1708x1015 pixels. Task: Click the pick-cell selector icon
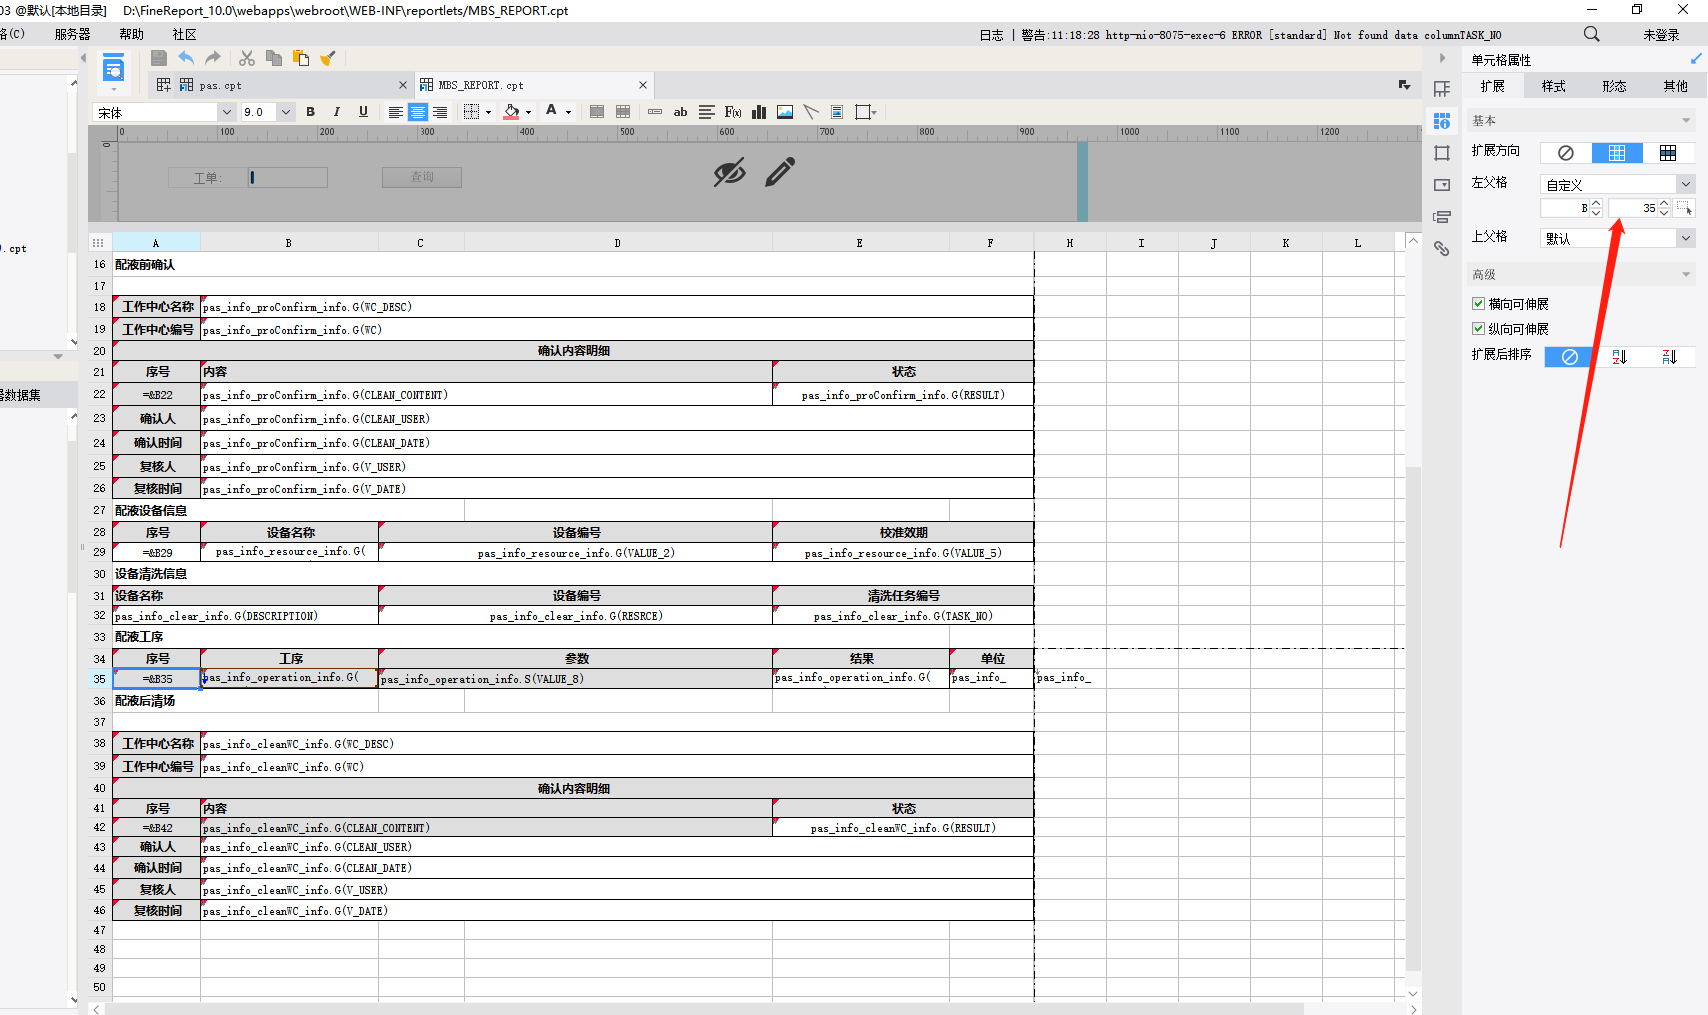click(1685, 208)
